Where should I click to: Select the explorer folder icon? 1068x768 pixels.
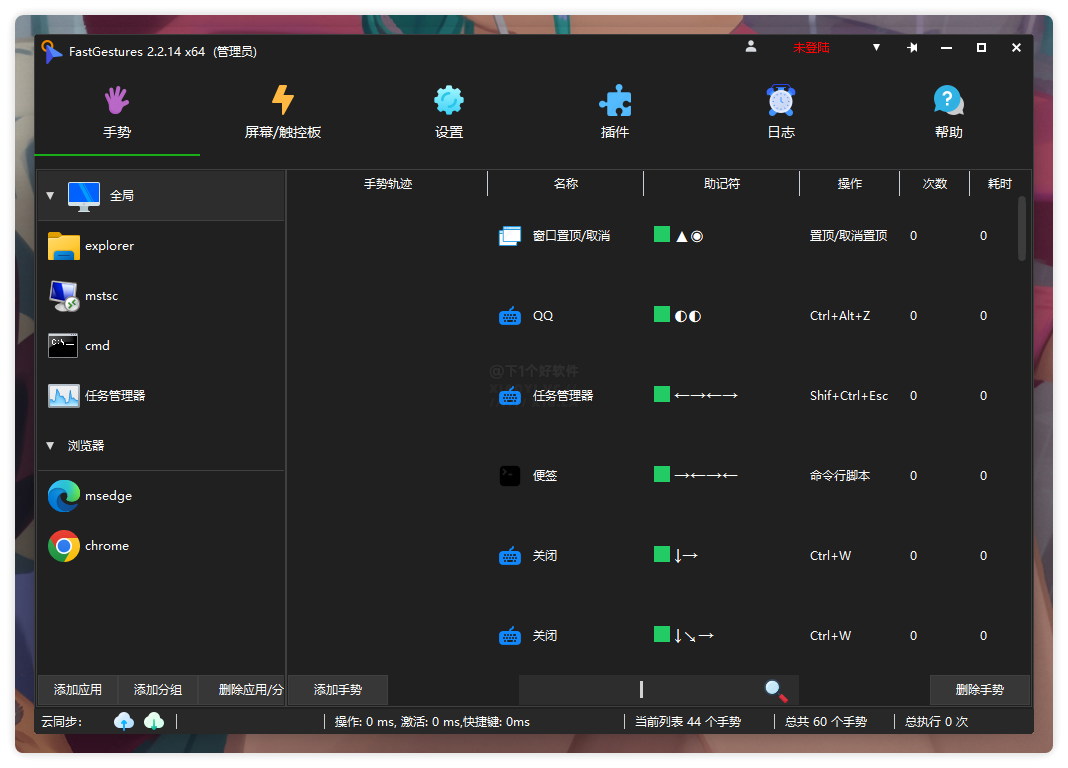(x=63, y=246)
